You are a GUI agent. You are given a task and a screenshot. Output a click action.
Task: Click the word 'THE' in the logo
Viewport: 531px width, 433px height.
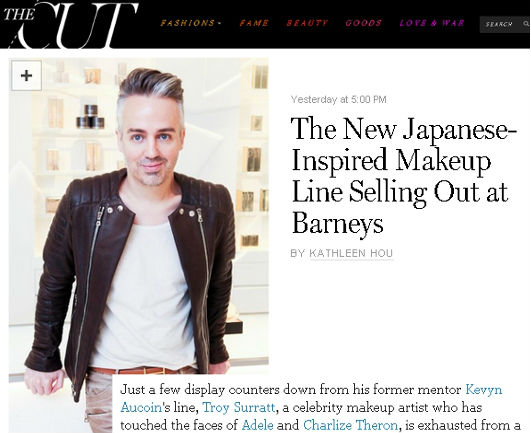[19, 14]
